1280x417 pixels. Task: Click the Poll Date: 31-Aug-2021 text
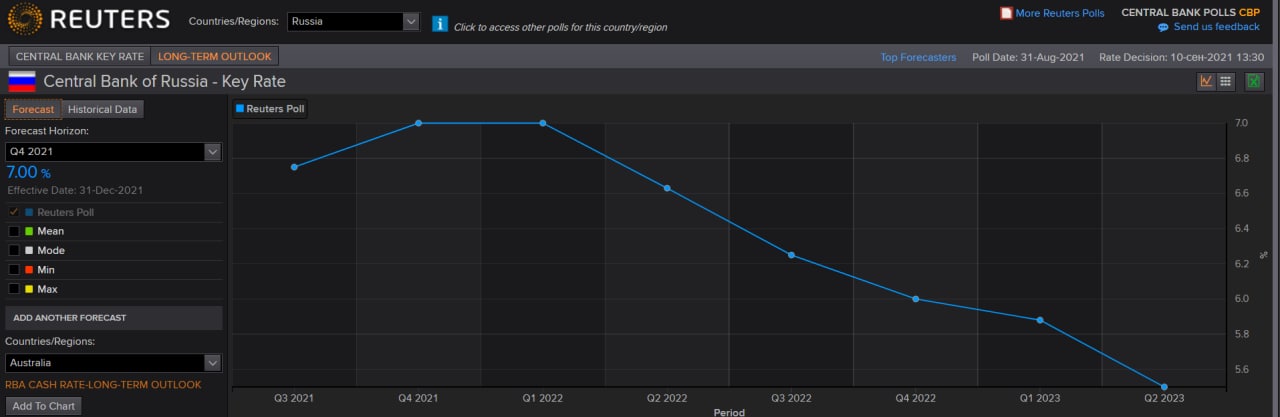[1028, 57]
